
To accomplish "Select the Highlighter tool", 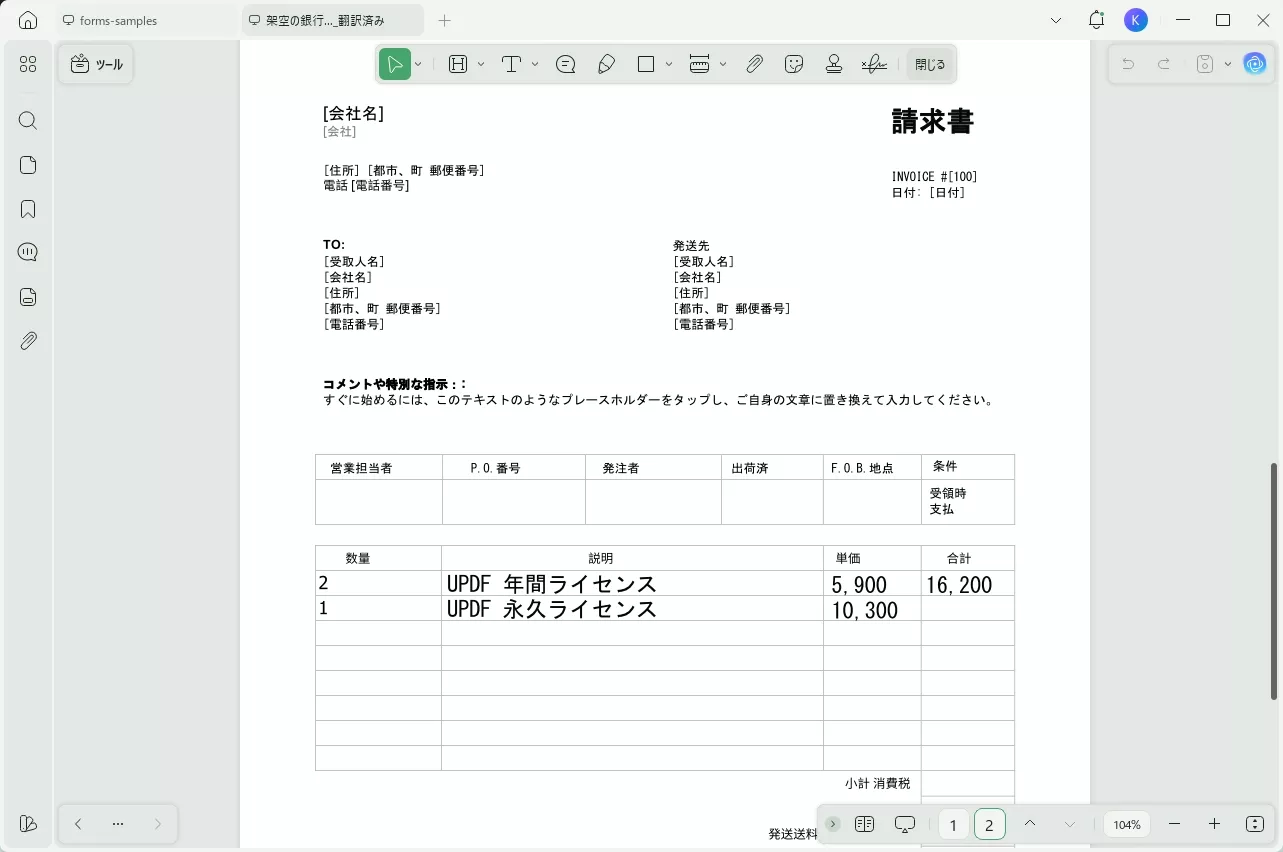I will click(606, 63).
